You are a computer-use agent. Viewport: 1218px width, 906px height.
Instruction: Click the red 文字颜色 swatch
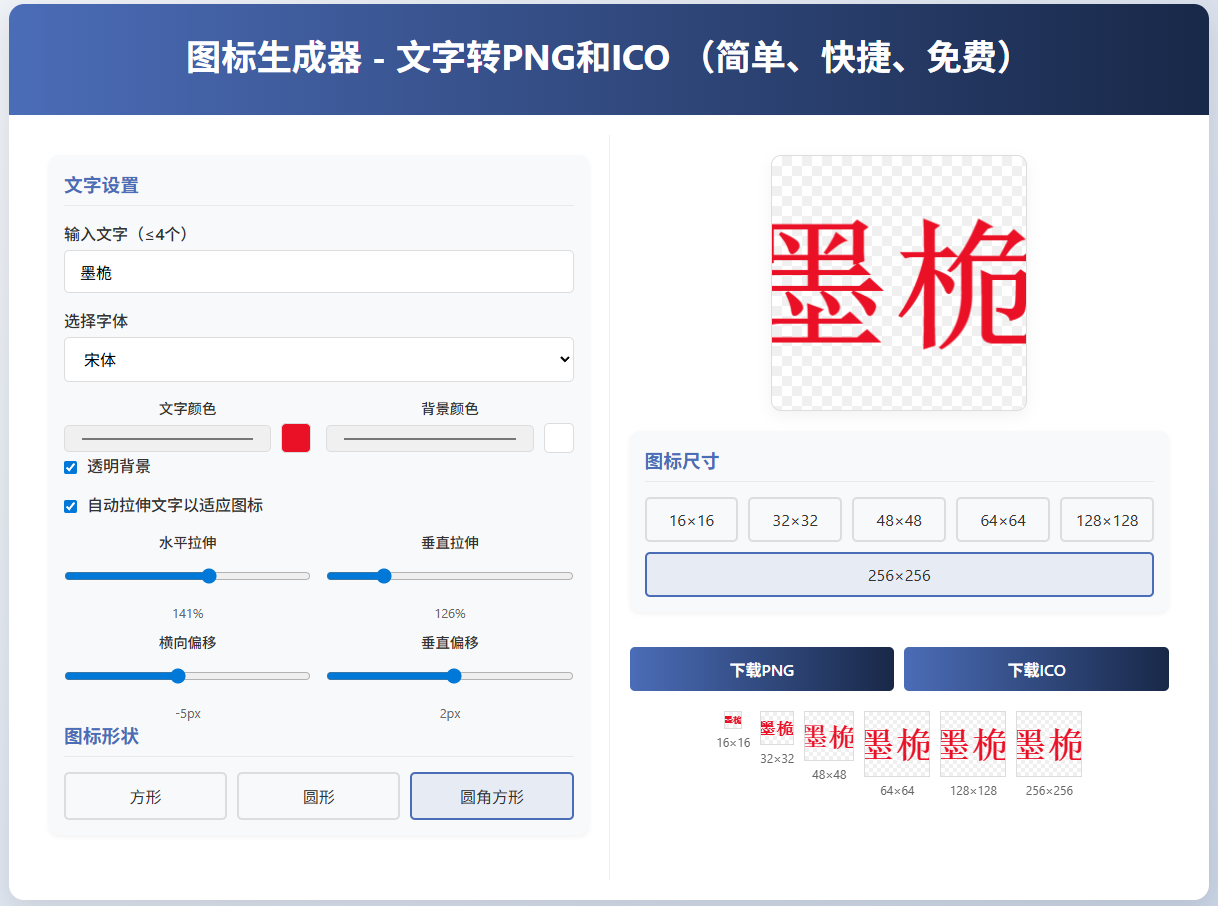click(x=295, y=438)
